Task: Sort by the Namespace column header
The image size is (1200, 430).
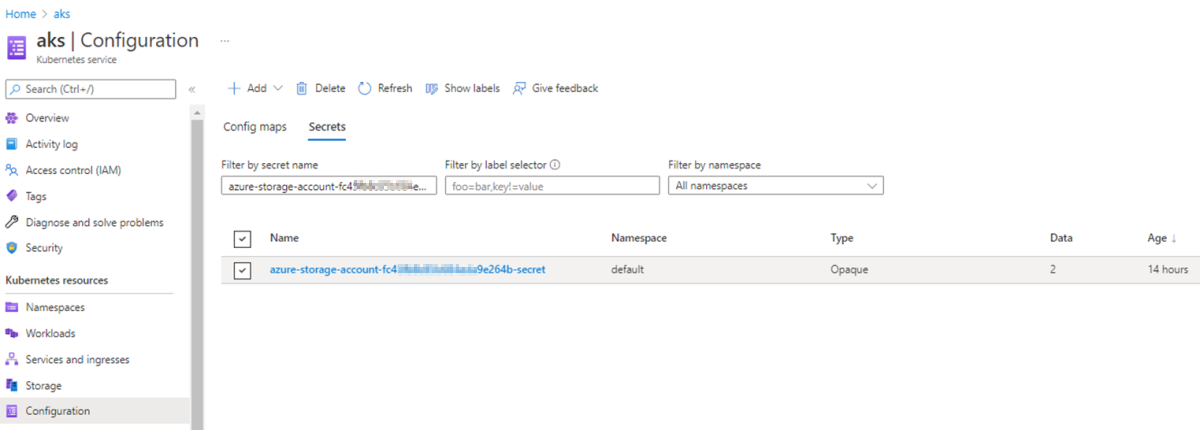Action: [x=639, y=238]
